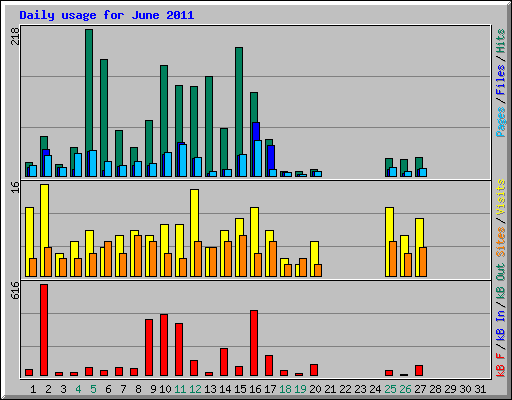This screenshot has height=400, width=512.
Task: Click day label 24 on the x-axis
Action: 375,389
